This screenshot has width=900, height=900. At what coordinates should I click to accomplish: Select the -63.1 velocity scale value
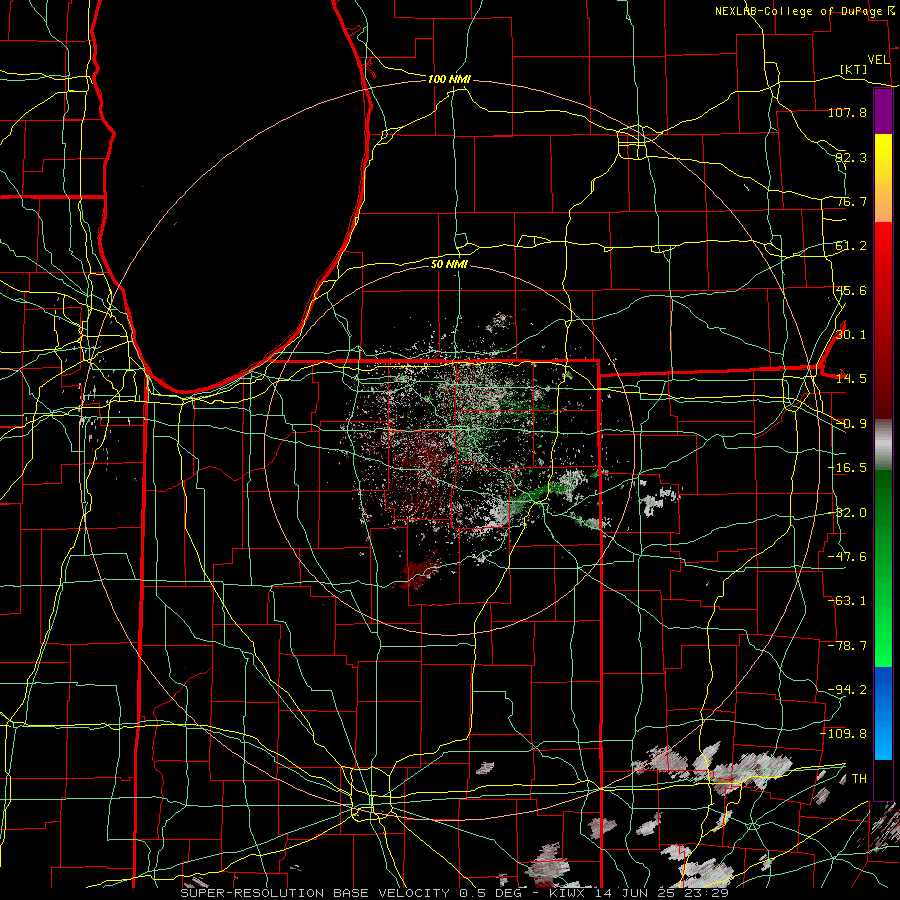tap(847, 601)
